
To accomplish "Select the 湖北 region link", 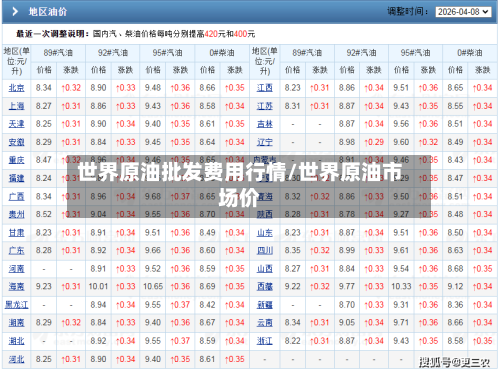I will coord(16,341).
